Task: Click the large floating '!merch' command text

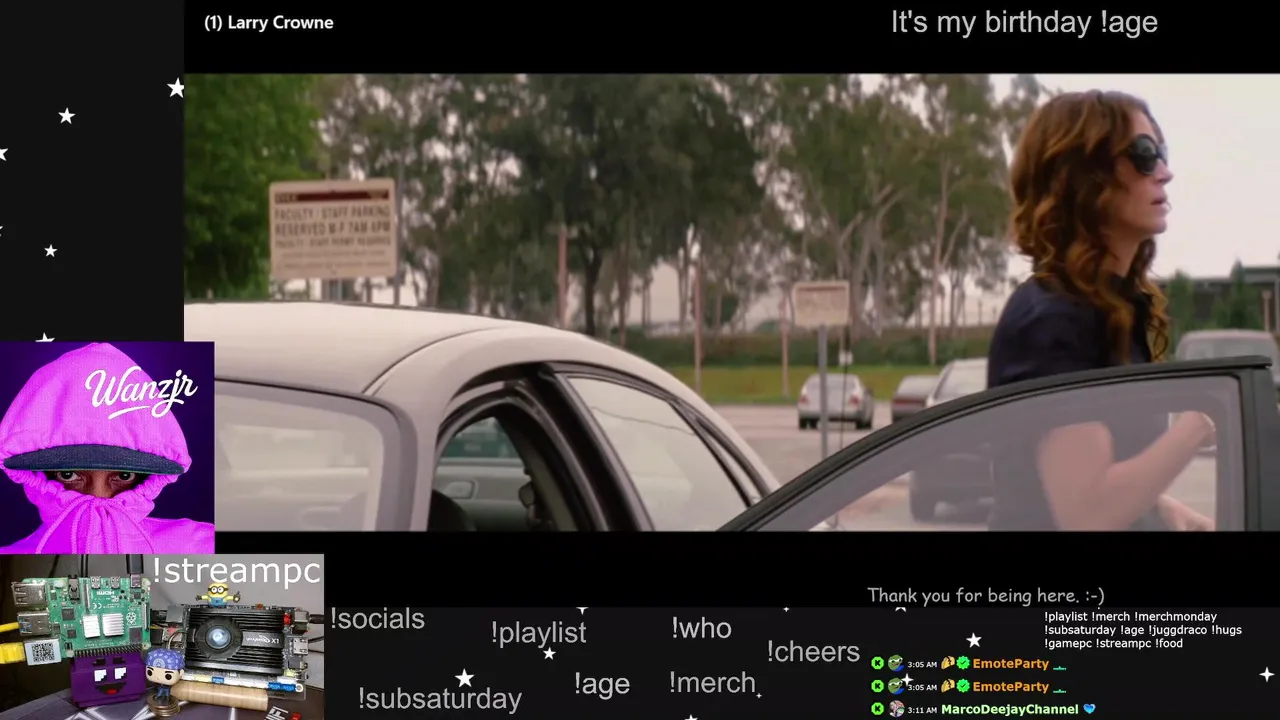Action: (x=712, y=683)
